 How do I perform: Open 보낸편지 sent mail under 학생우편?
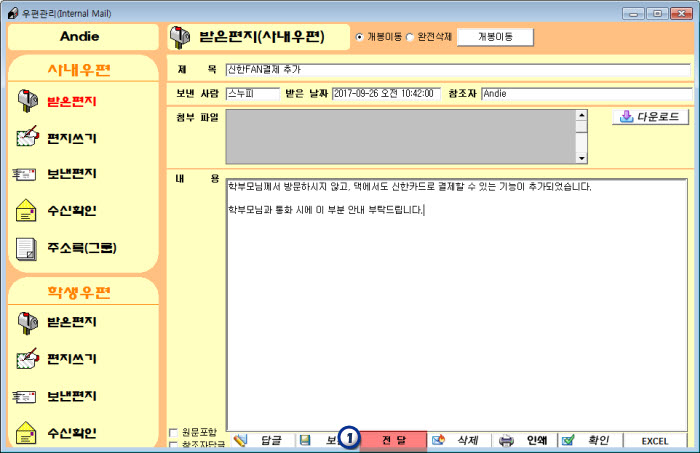click(70, 396)
